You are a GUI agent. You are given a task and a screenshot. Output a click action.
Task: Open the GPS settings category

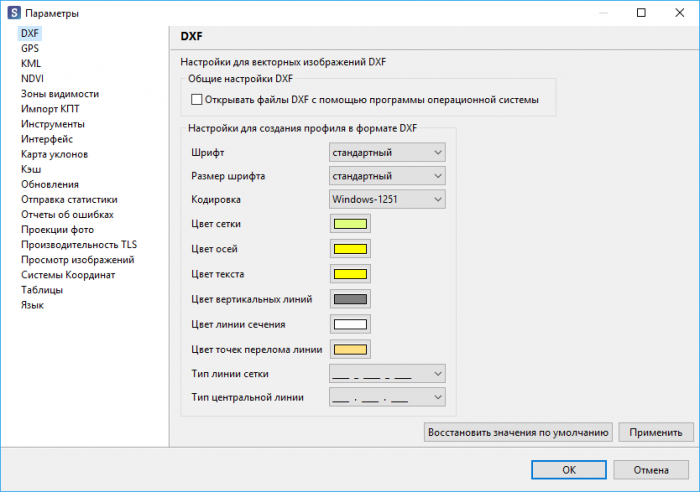pos(30,48)
